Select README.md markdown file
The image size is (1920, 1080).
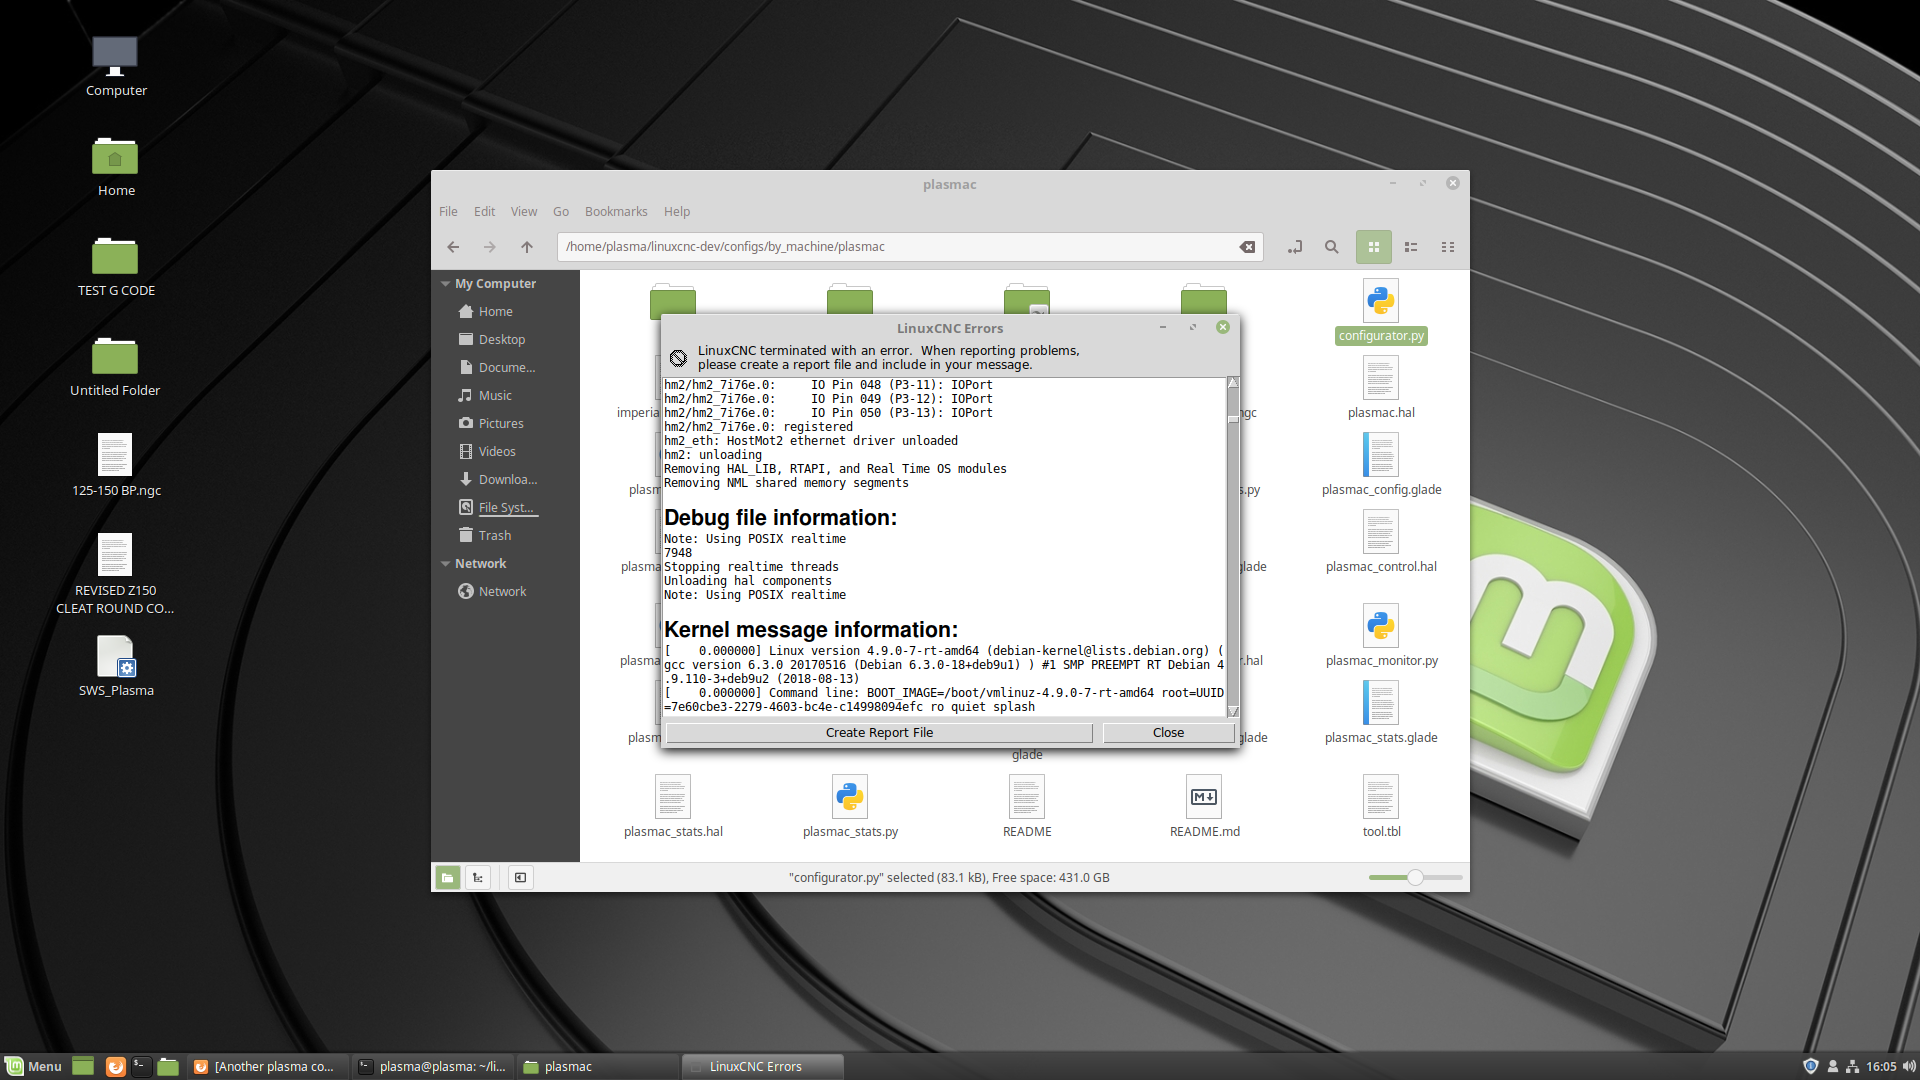coord(1204,808)
